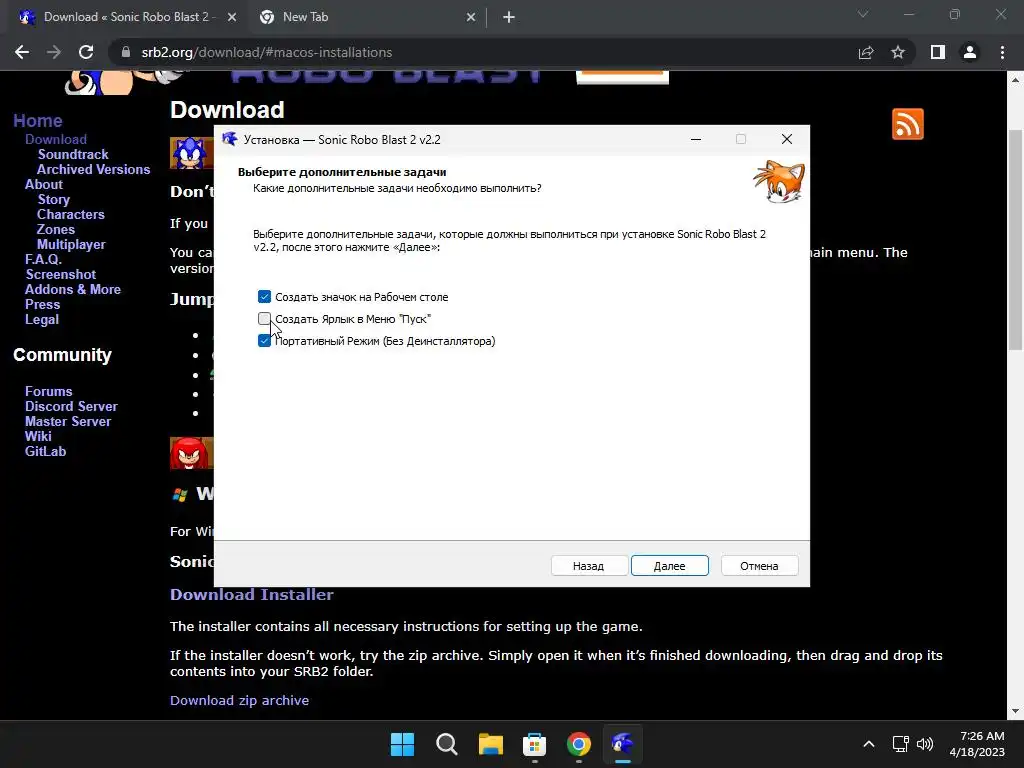Click page scrollbar down arrow

click(1015, 711)
